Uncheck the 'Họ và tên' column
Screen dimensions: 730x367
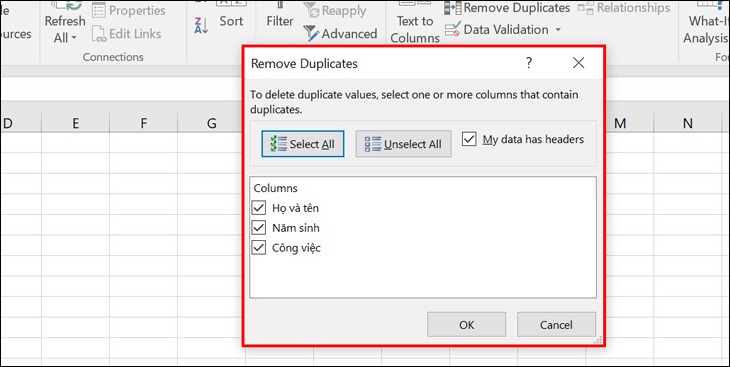coord(258,208)
